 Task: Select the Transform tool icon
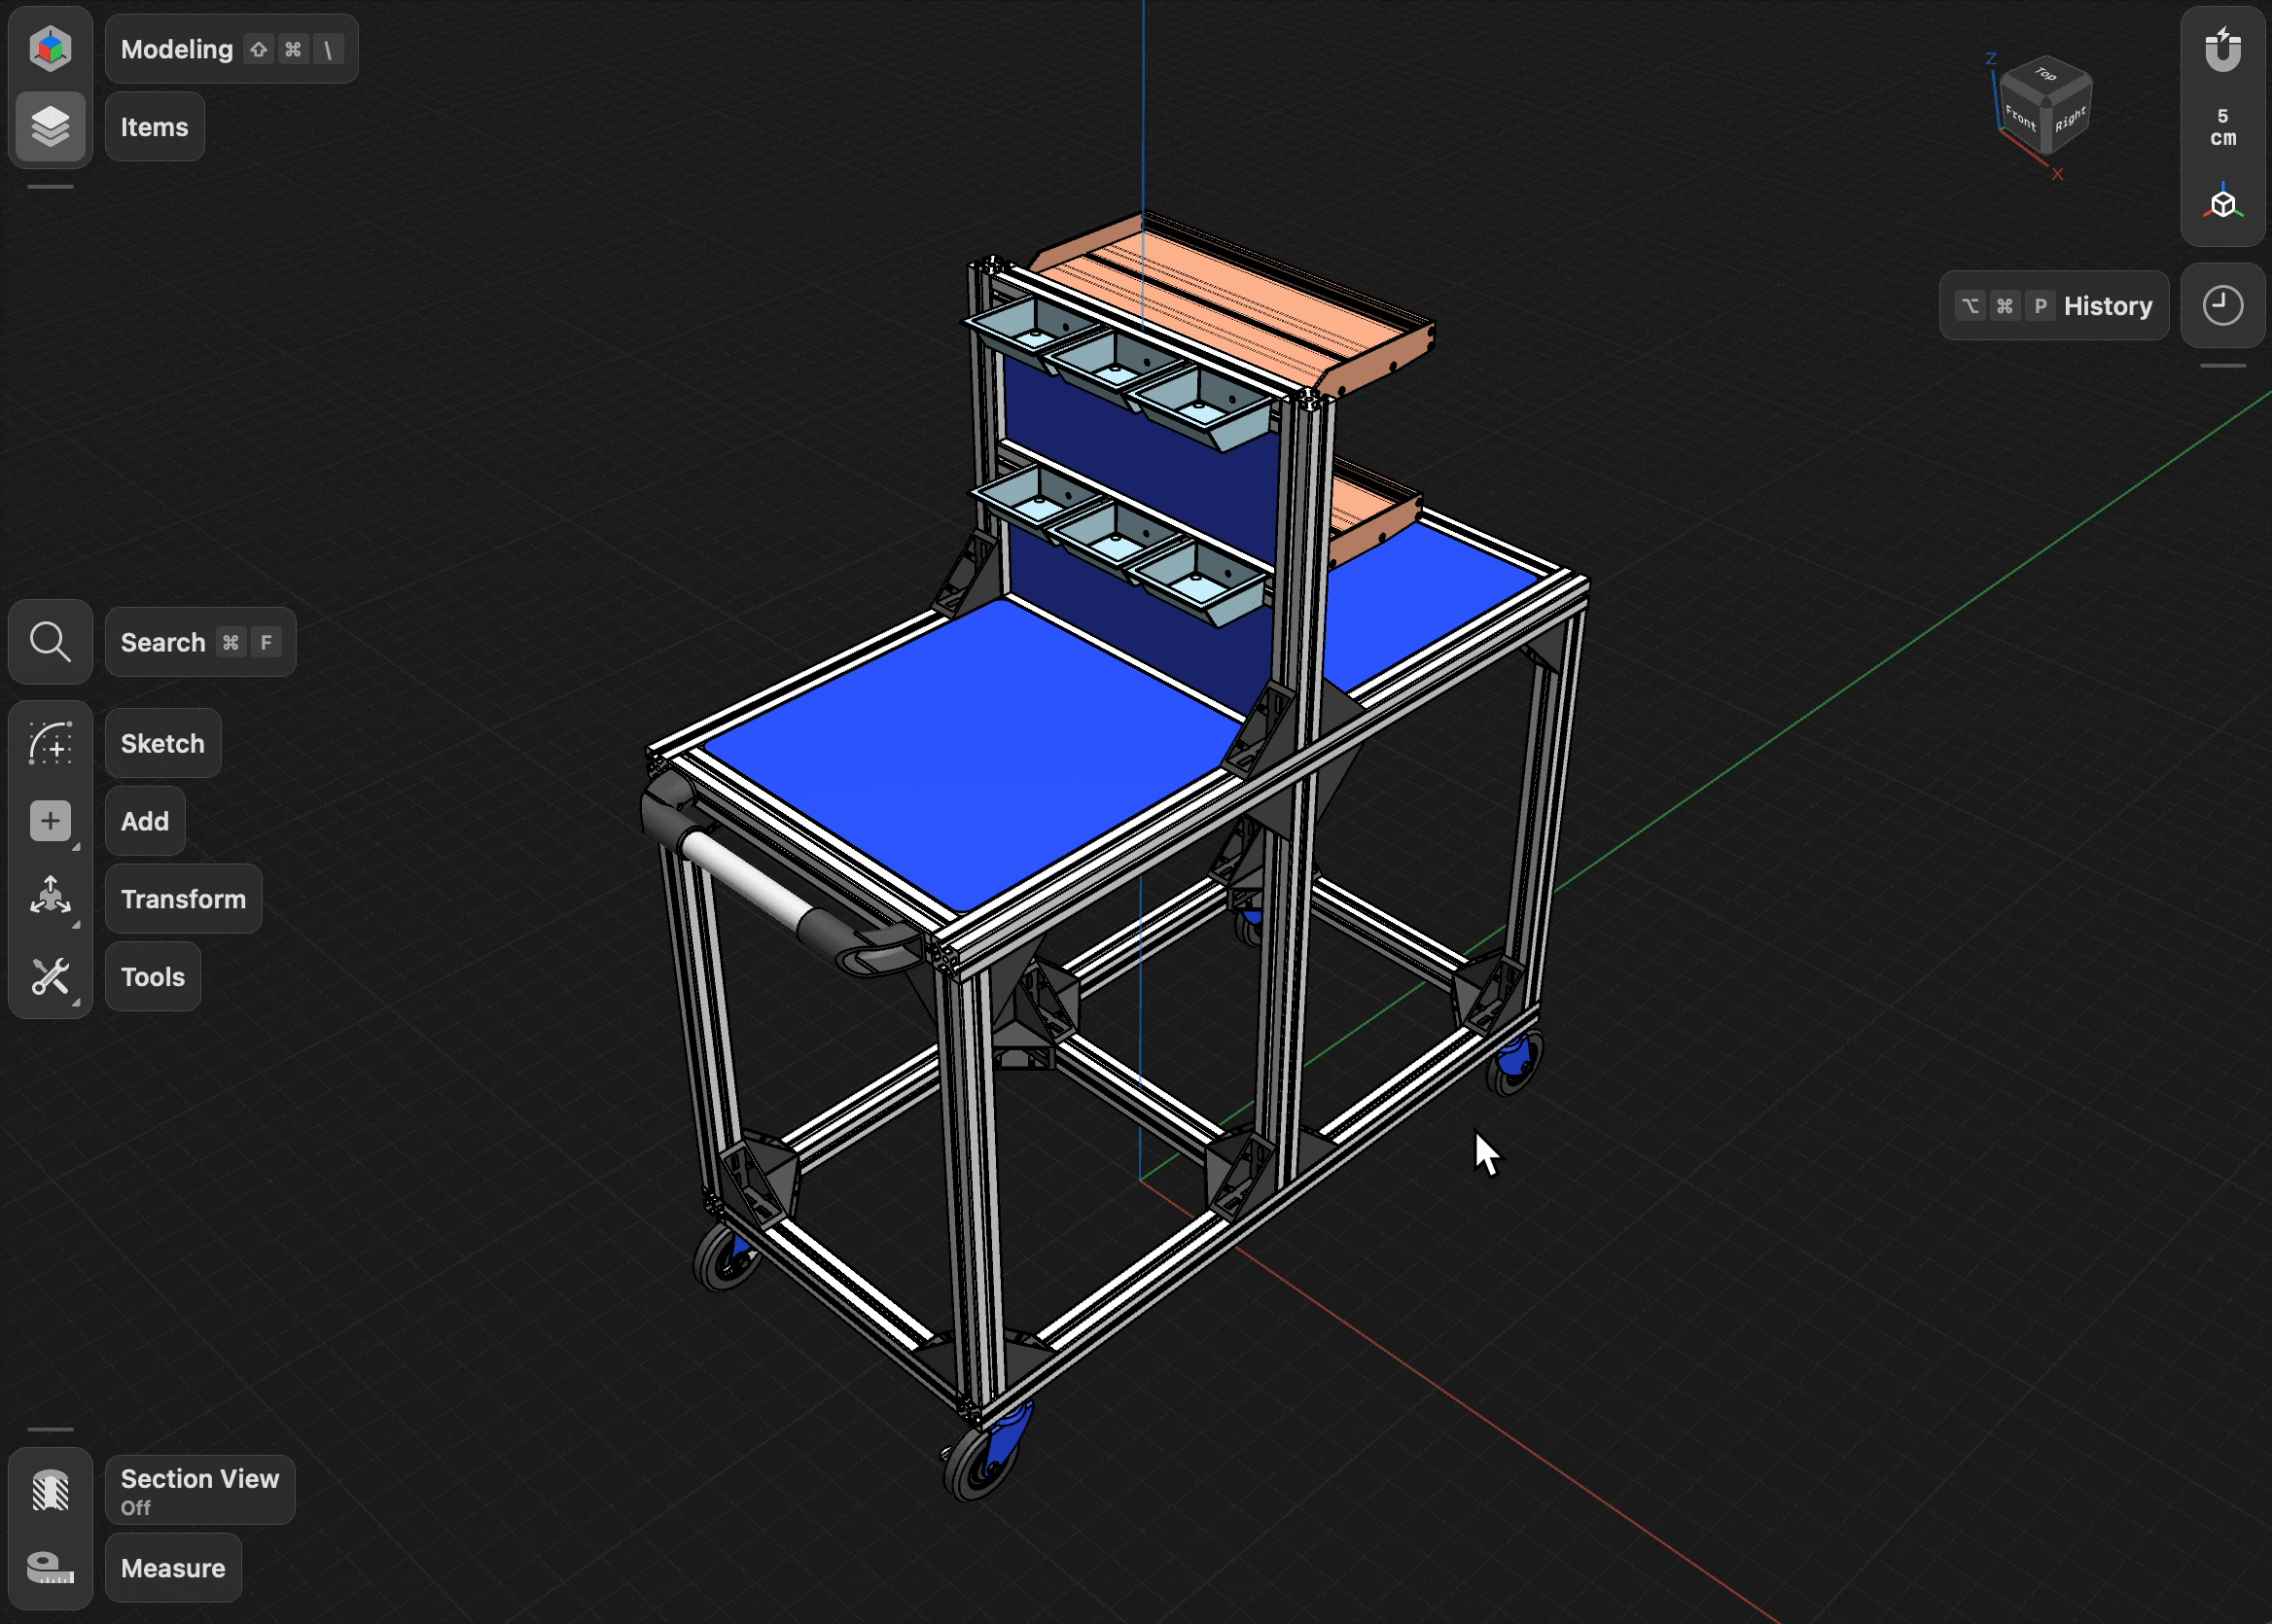[50, 898]
